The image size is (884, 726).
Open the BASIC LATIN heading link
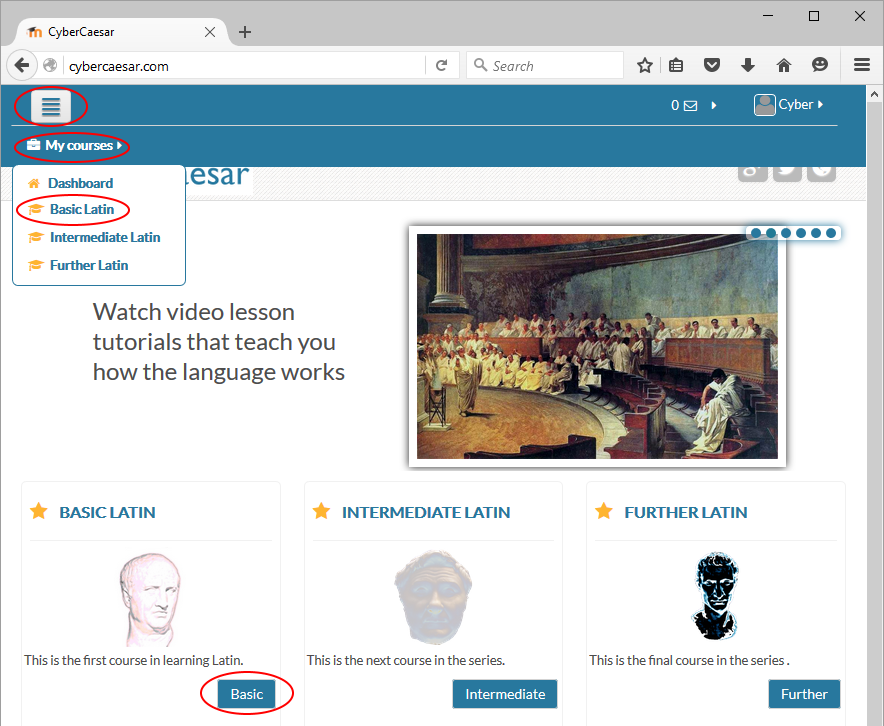(107, 512)
